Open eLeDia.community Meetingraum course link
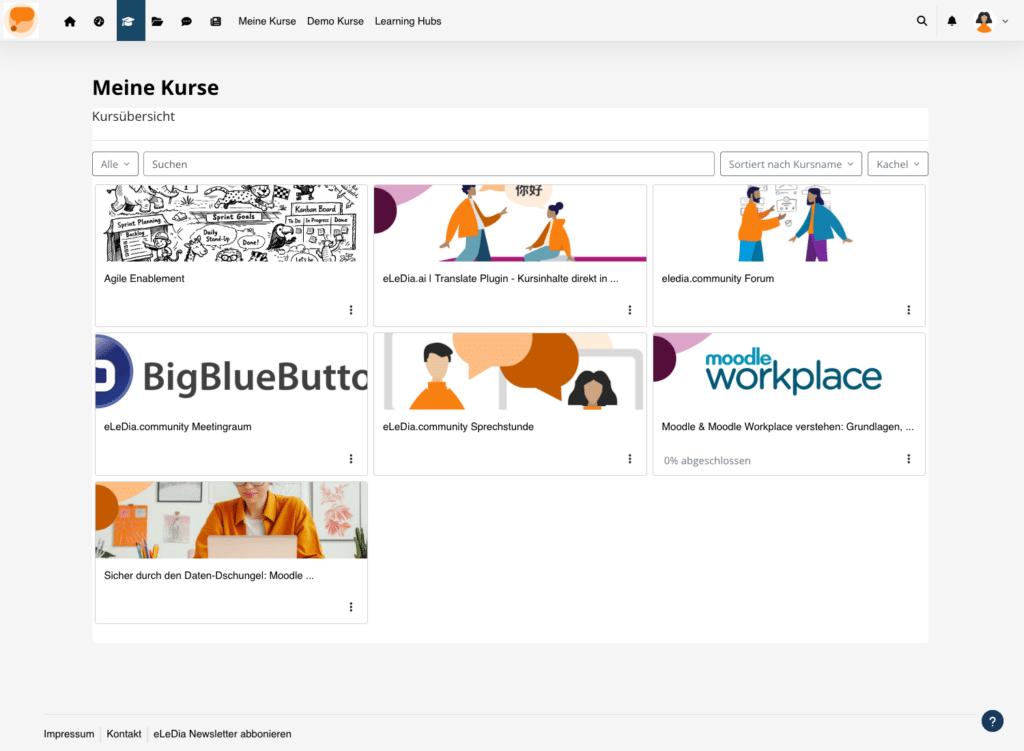 click(178, 426)
